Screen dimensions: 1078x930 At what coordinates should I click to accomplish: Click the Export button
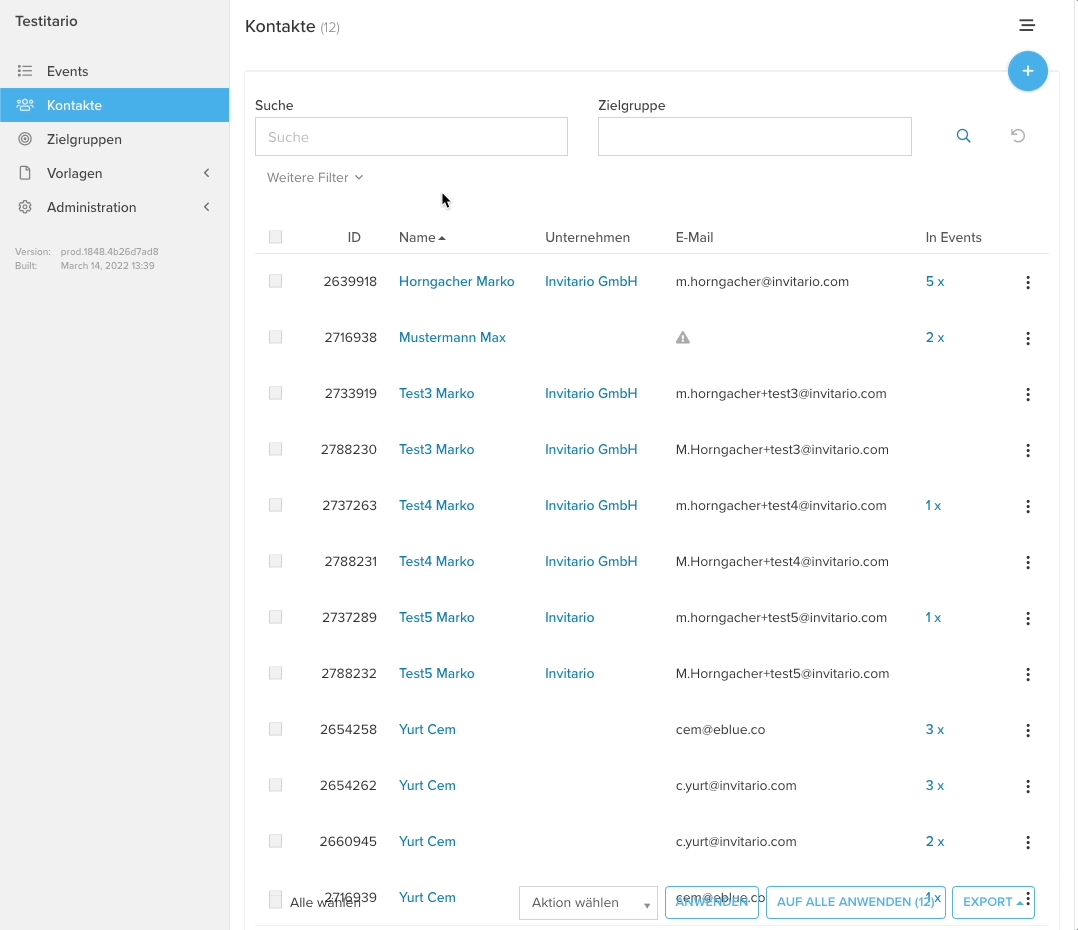tap(992, 902)
